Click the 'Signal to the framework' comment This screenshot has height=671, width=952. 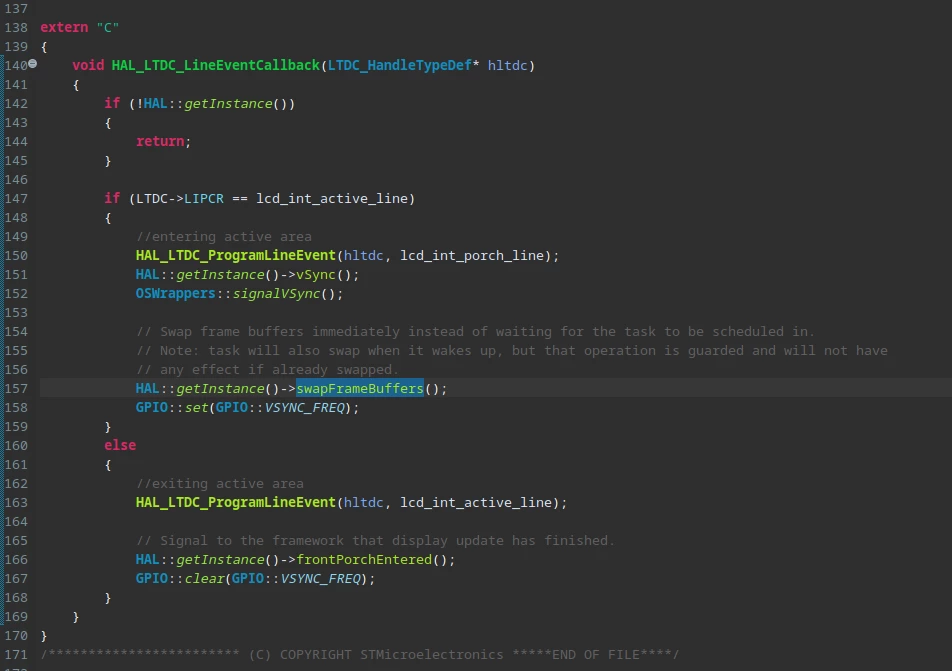click(376, 540)
